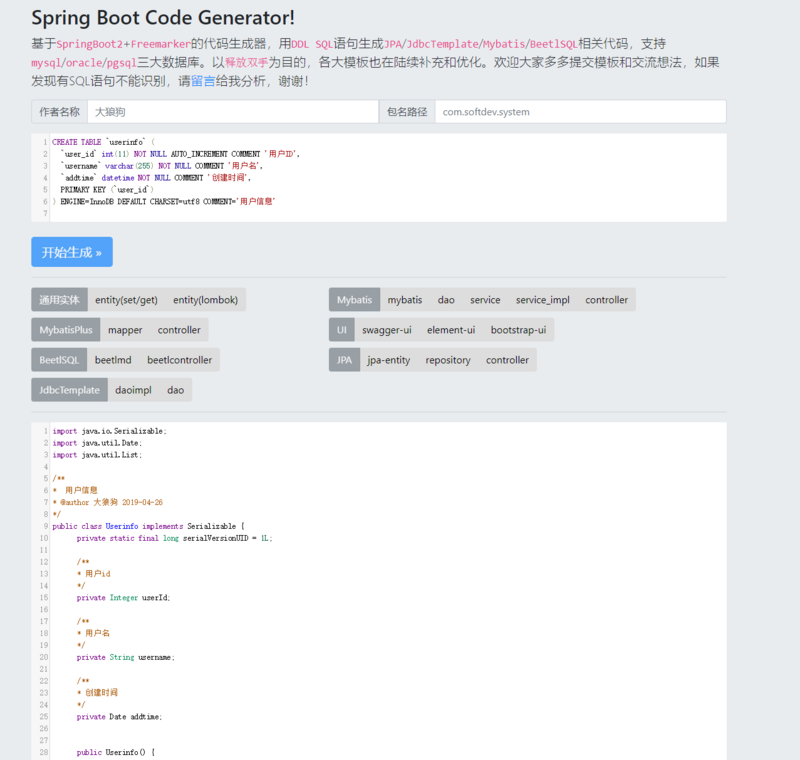Screen dimensions: 800x760
Task: Pick the bootstrap-ui template
Action: click(x=518, y=330)
